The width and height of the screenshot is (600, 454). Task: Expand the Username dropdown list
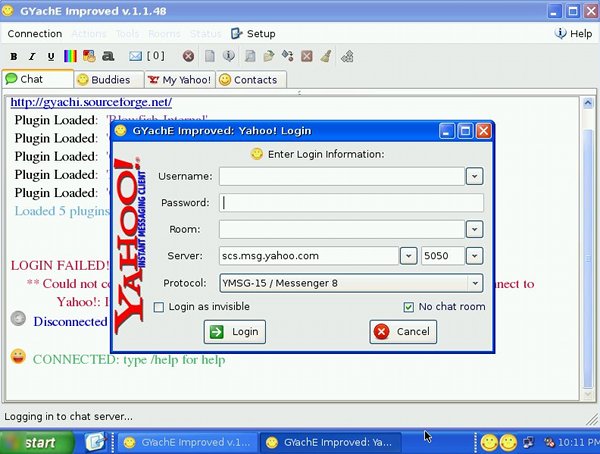pos(474,176)
